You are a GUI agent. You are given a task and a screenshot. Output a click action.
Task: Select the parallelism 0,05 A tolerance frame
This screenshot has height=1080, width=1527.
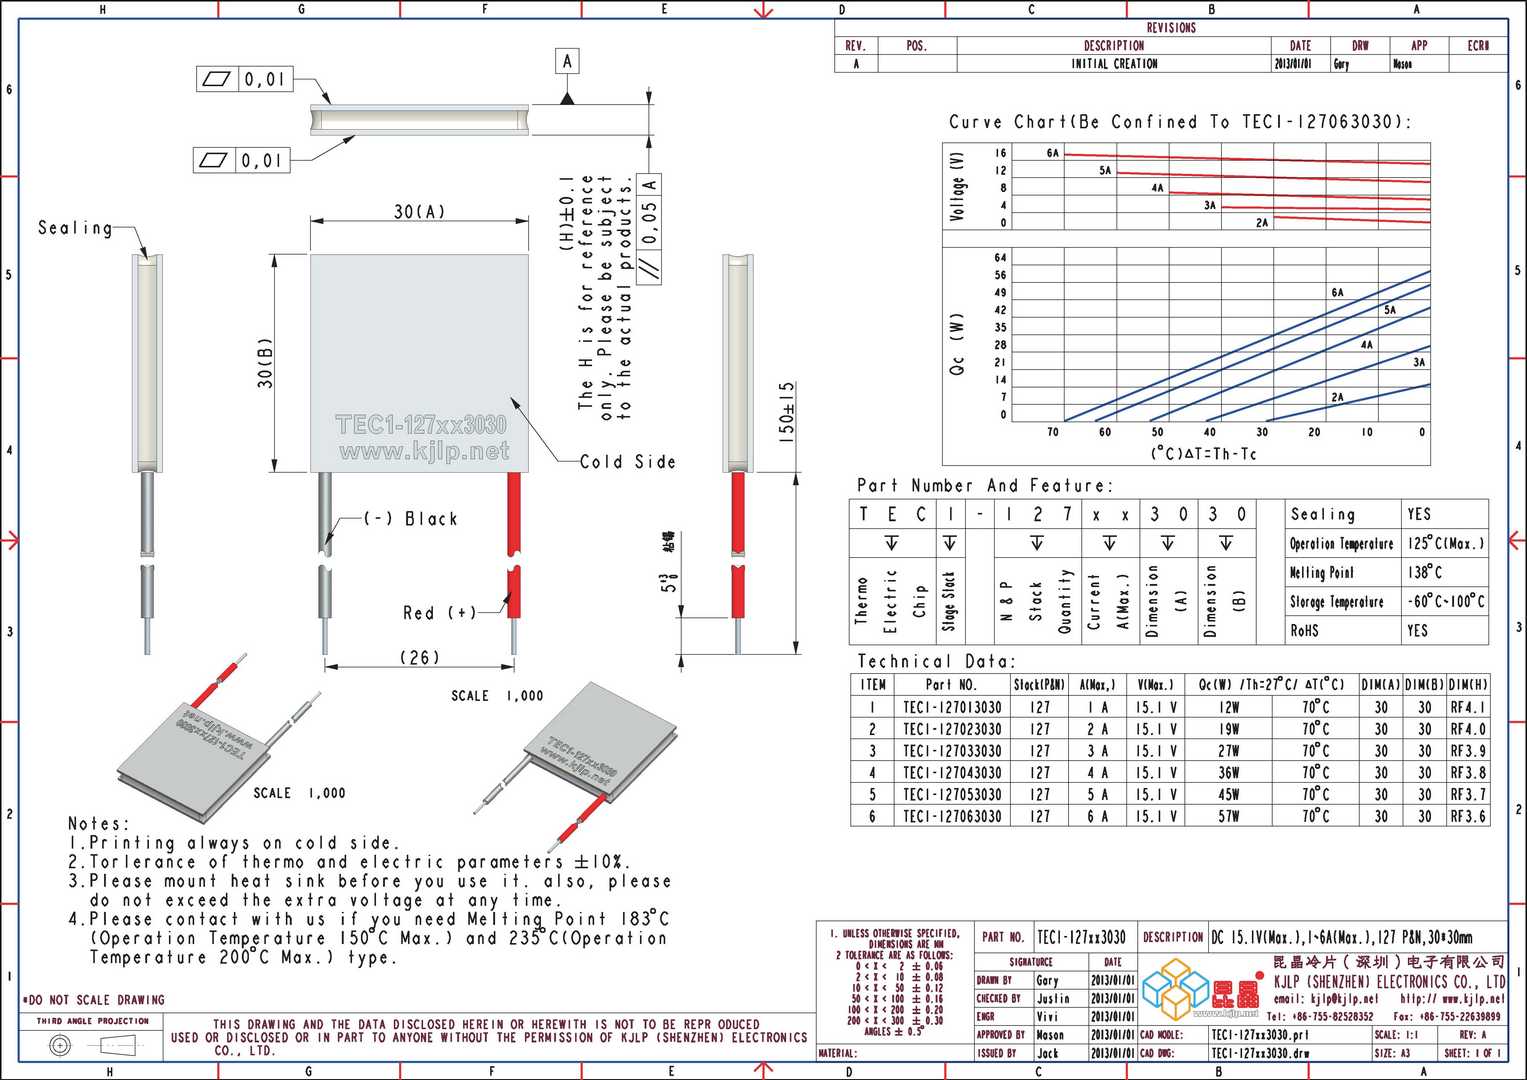click(x=648, y=229)
